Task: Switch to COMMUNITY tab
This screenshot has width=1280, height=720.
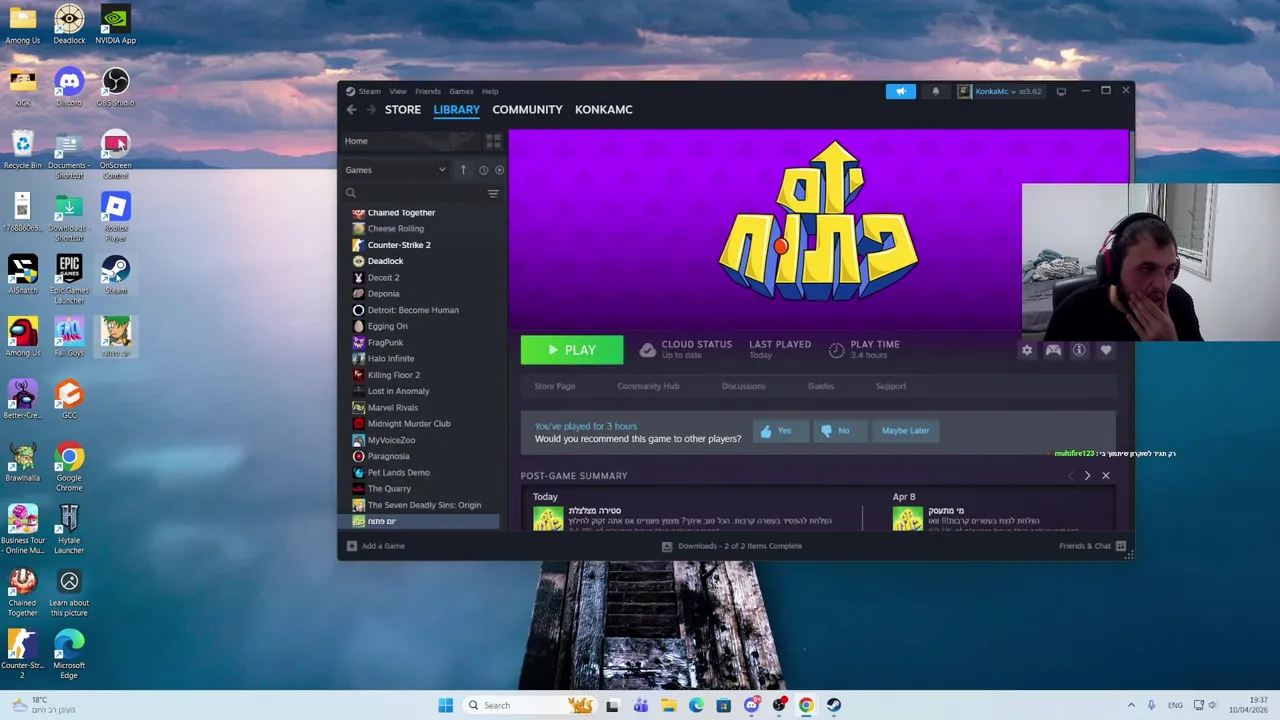Action: click(527, 110)
